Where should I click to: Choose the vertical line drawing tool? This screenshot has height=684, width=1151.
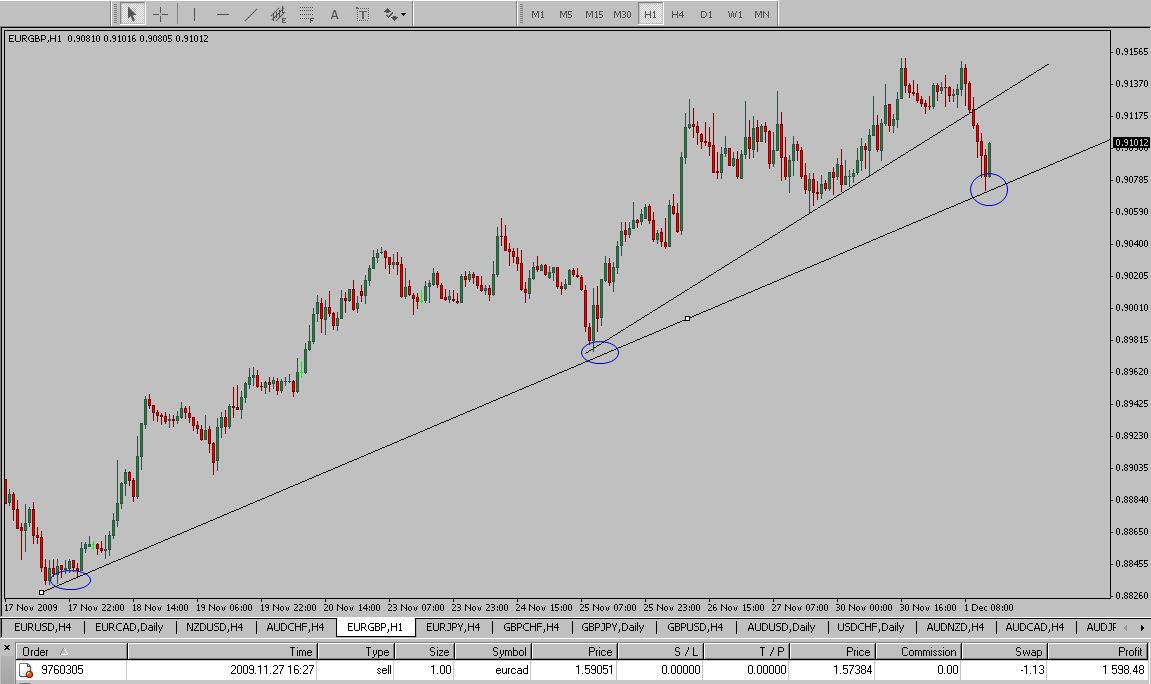[194, 14]
